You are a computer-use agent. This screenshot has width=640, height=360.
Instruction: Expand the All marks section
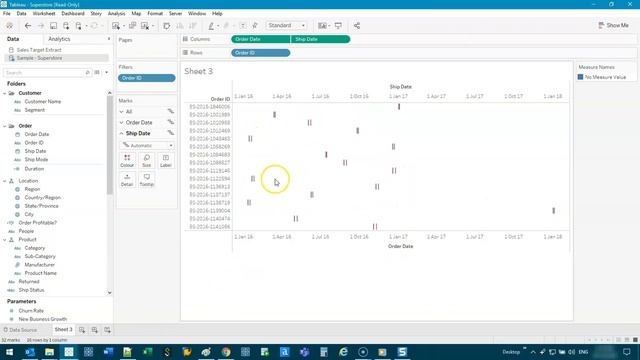(122, 111)
